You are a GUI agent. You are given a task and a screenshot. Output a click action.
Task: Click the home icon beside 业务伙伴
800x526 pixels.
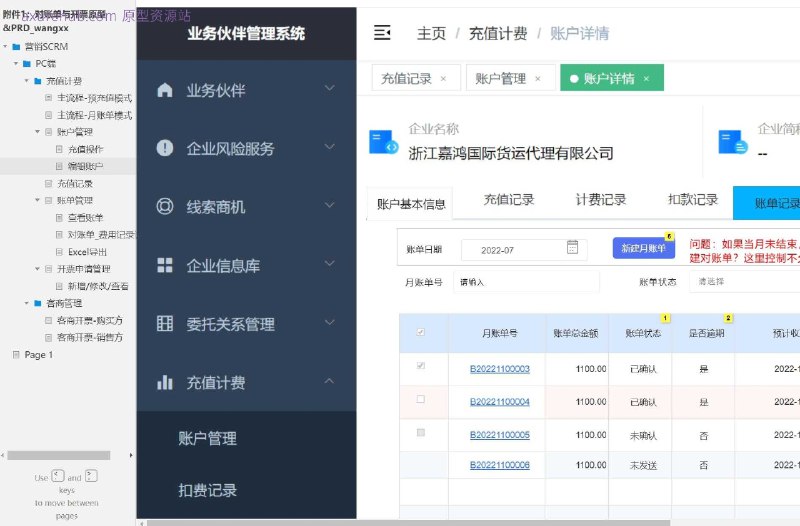pos(165,90)
